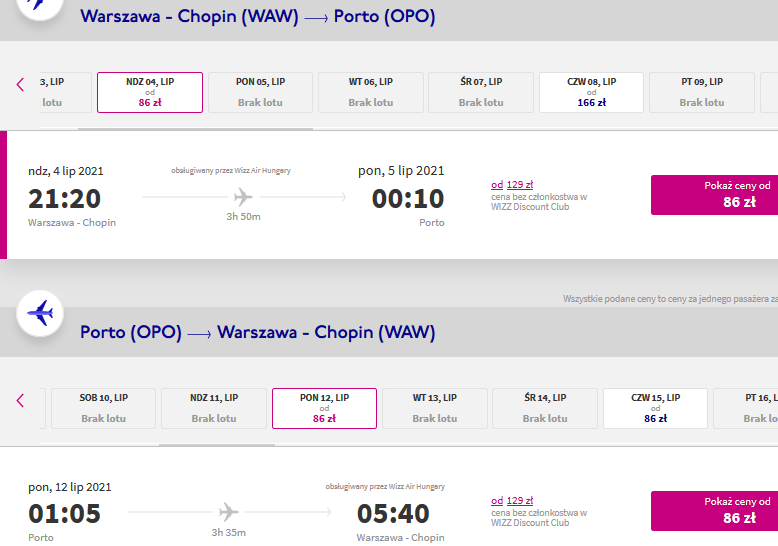The height and width of the screenshot is (546, 778).
Task: Select outbound date CZW 08, LIP 166 zł
Action: [591, 92]
